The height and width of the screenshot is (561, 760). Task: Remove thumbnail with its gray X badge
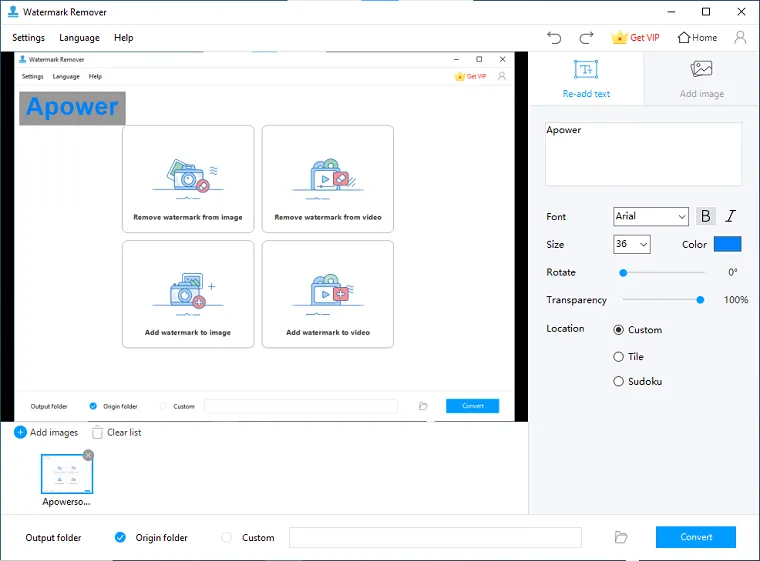click(x=88, y=455)
